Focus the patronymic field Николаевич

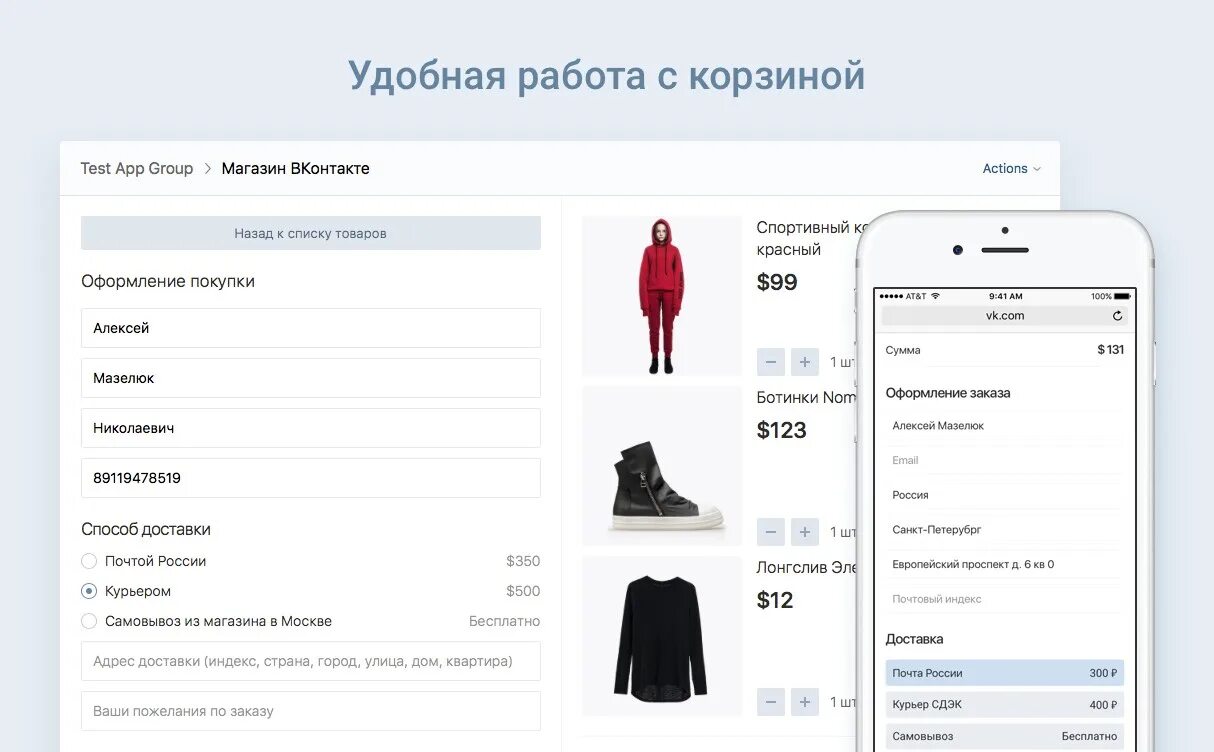pos(311,428)
